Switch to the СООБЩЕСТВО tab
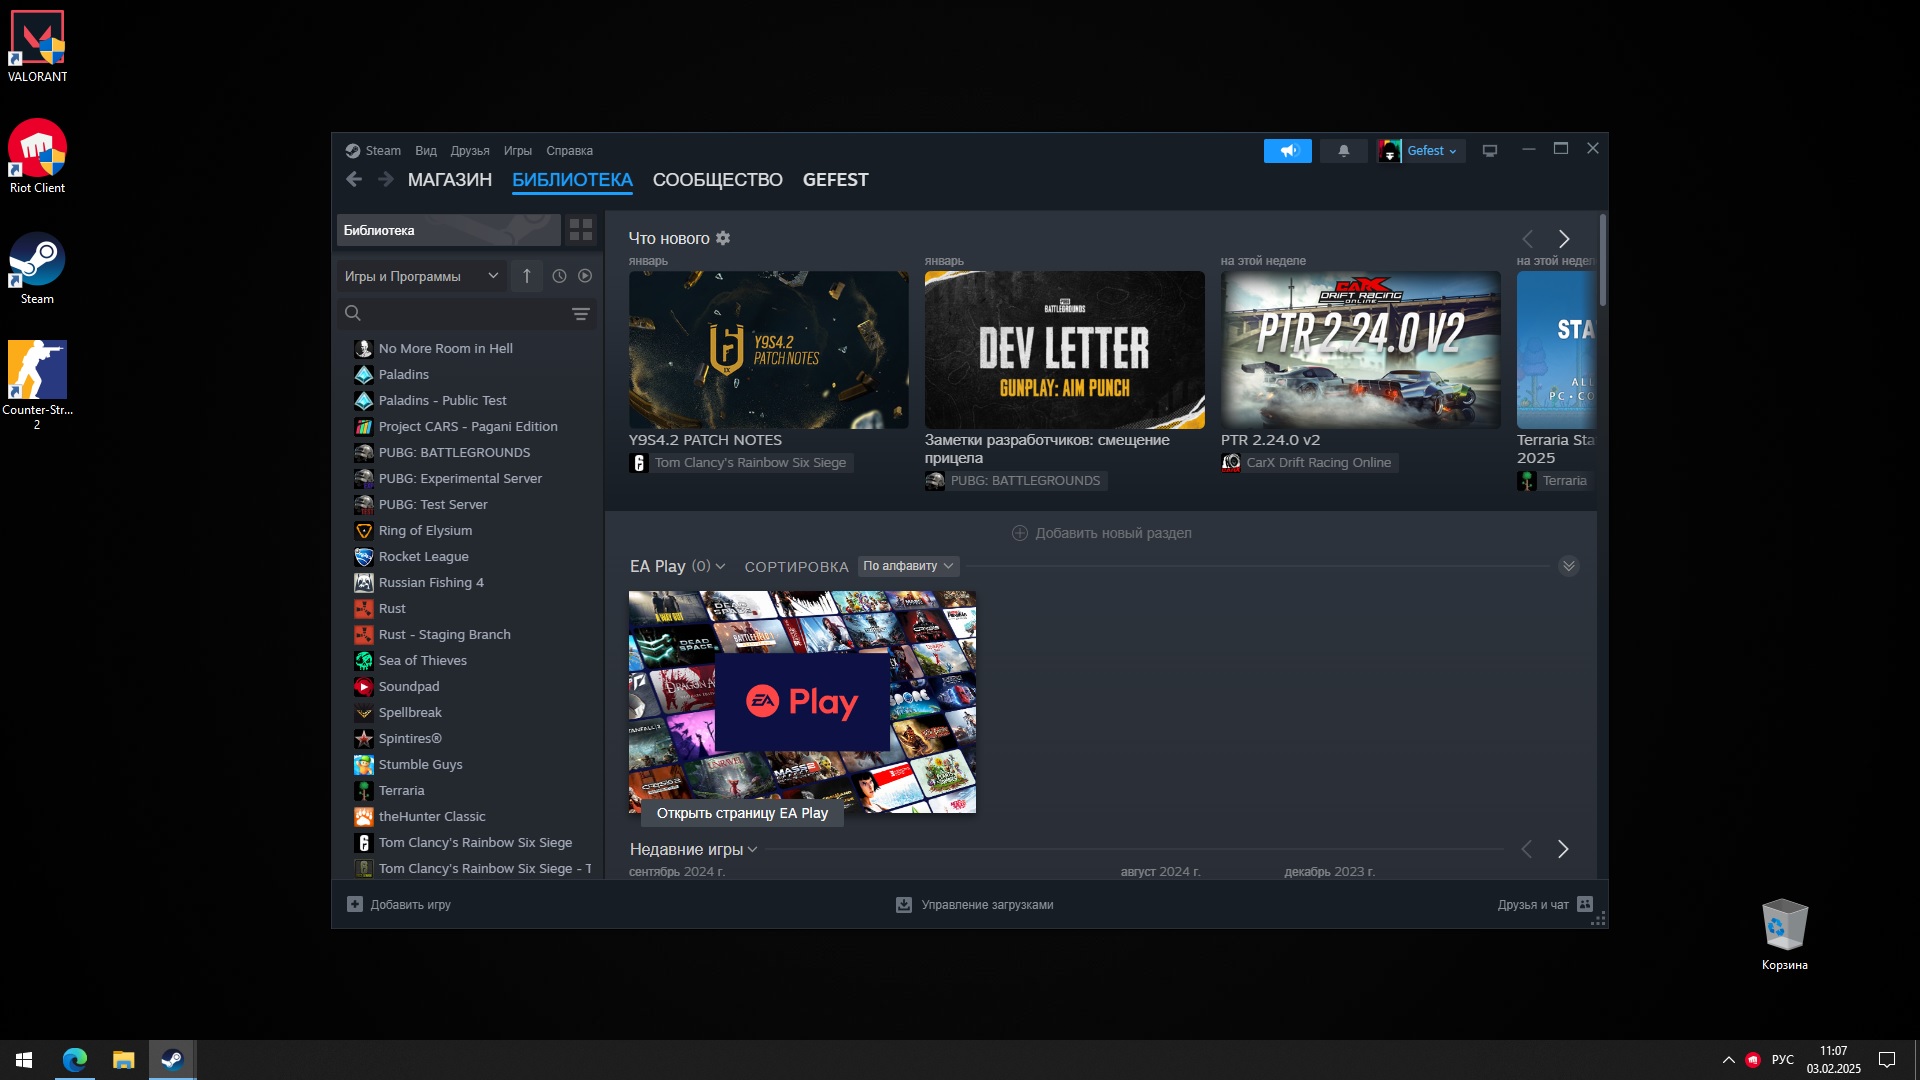1920x1080 pixels. (x=718, y=180)
